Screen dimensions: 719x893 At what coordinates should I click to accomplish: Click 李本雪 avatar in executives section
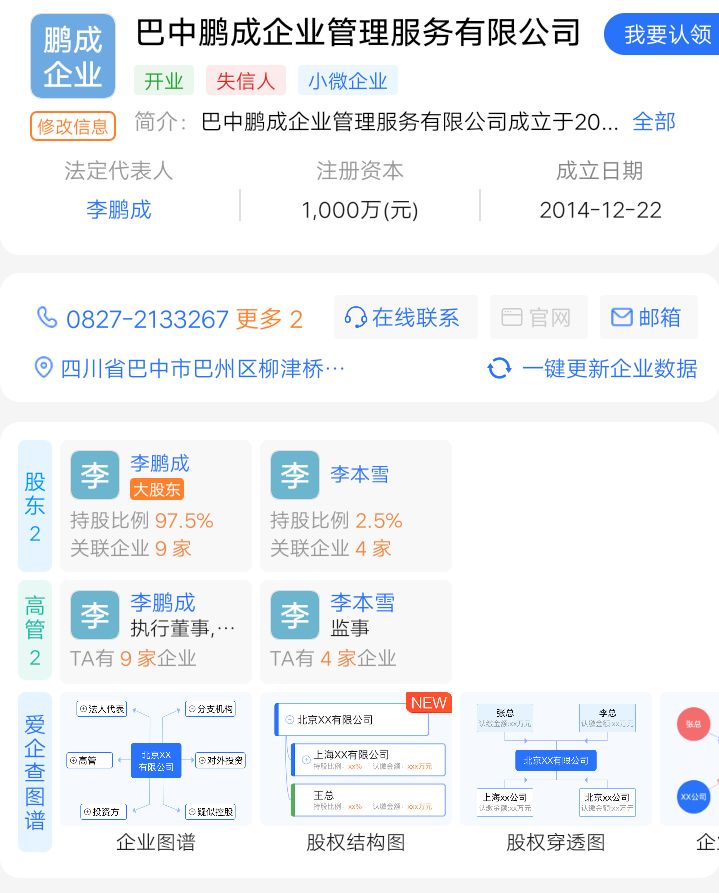click(x=295, y=615)
